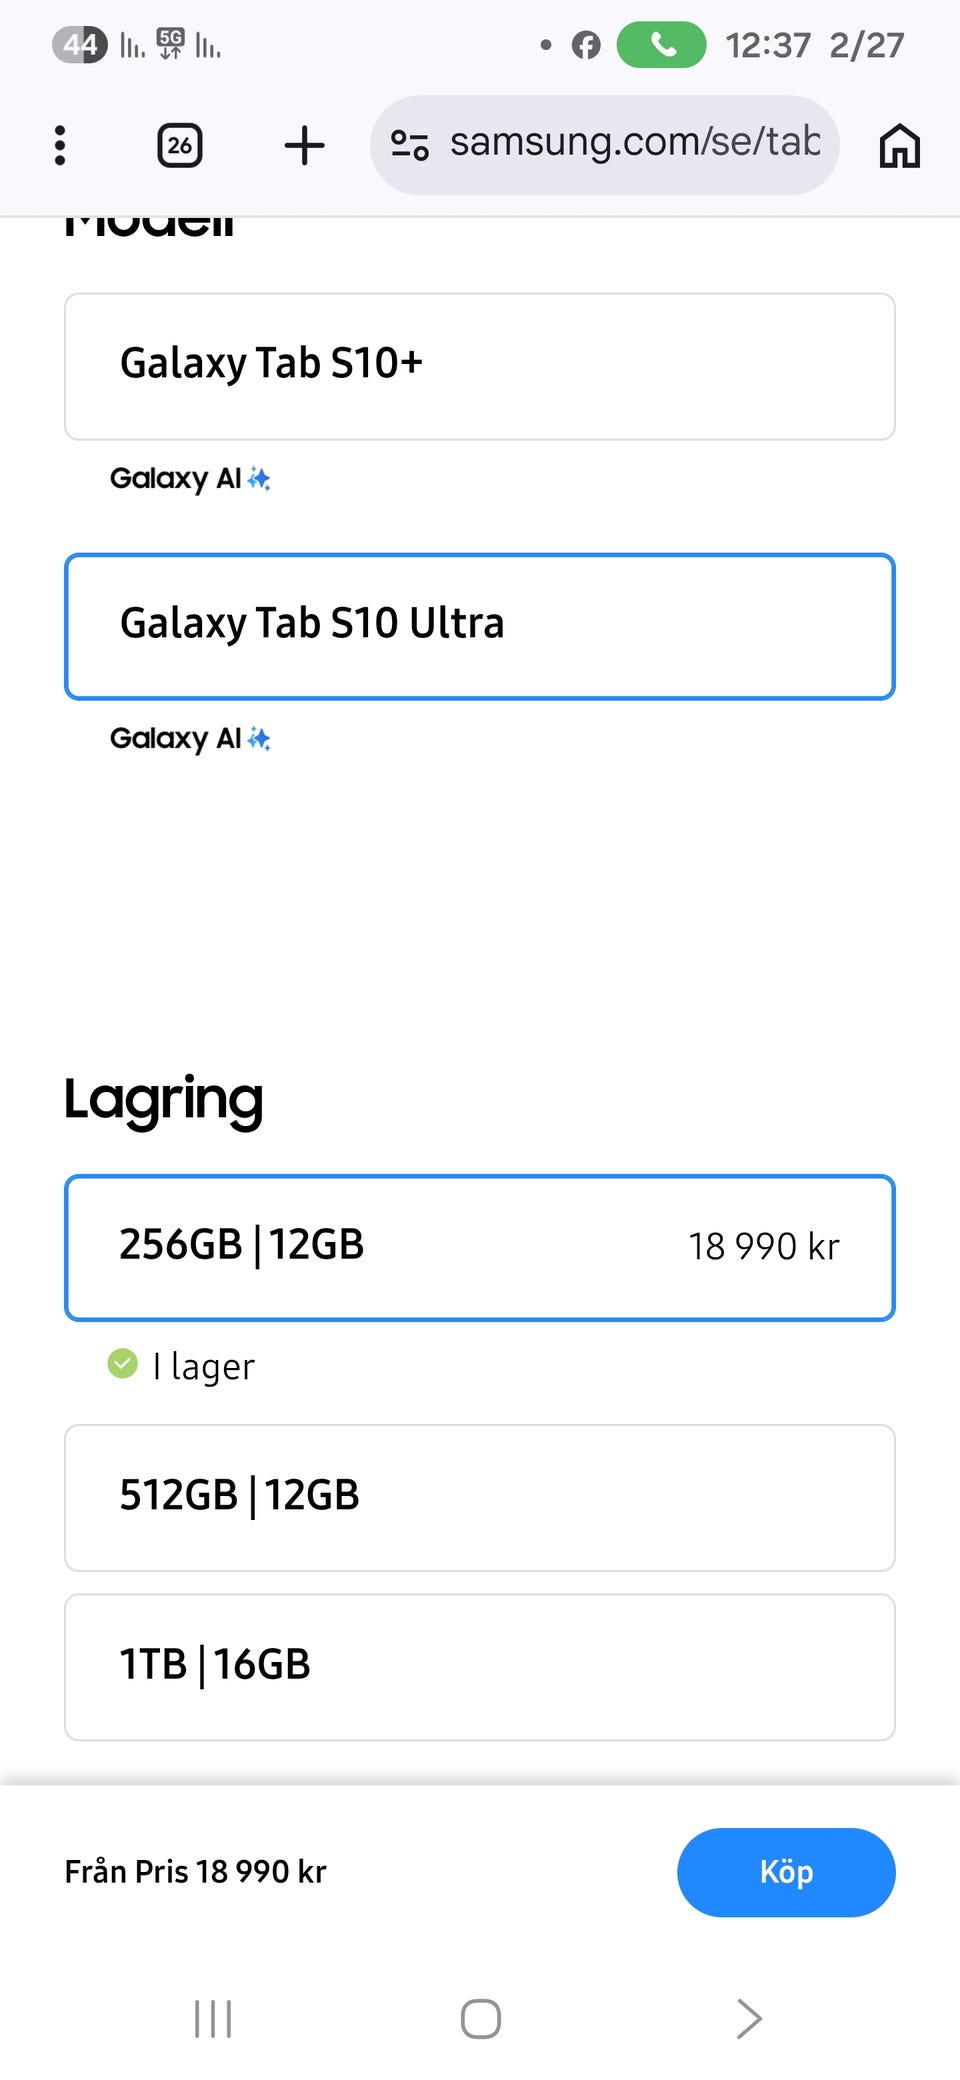Open the tab switcher showing 26 tabs
Screen dimensions: 960x2080
[x=180, y=146]
